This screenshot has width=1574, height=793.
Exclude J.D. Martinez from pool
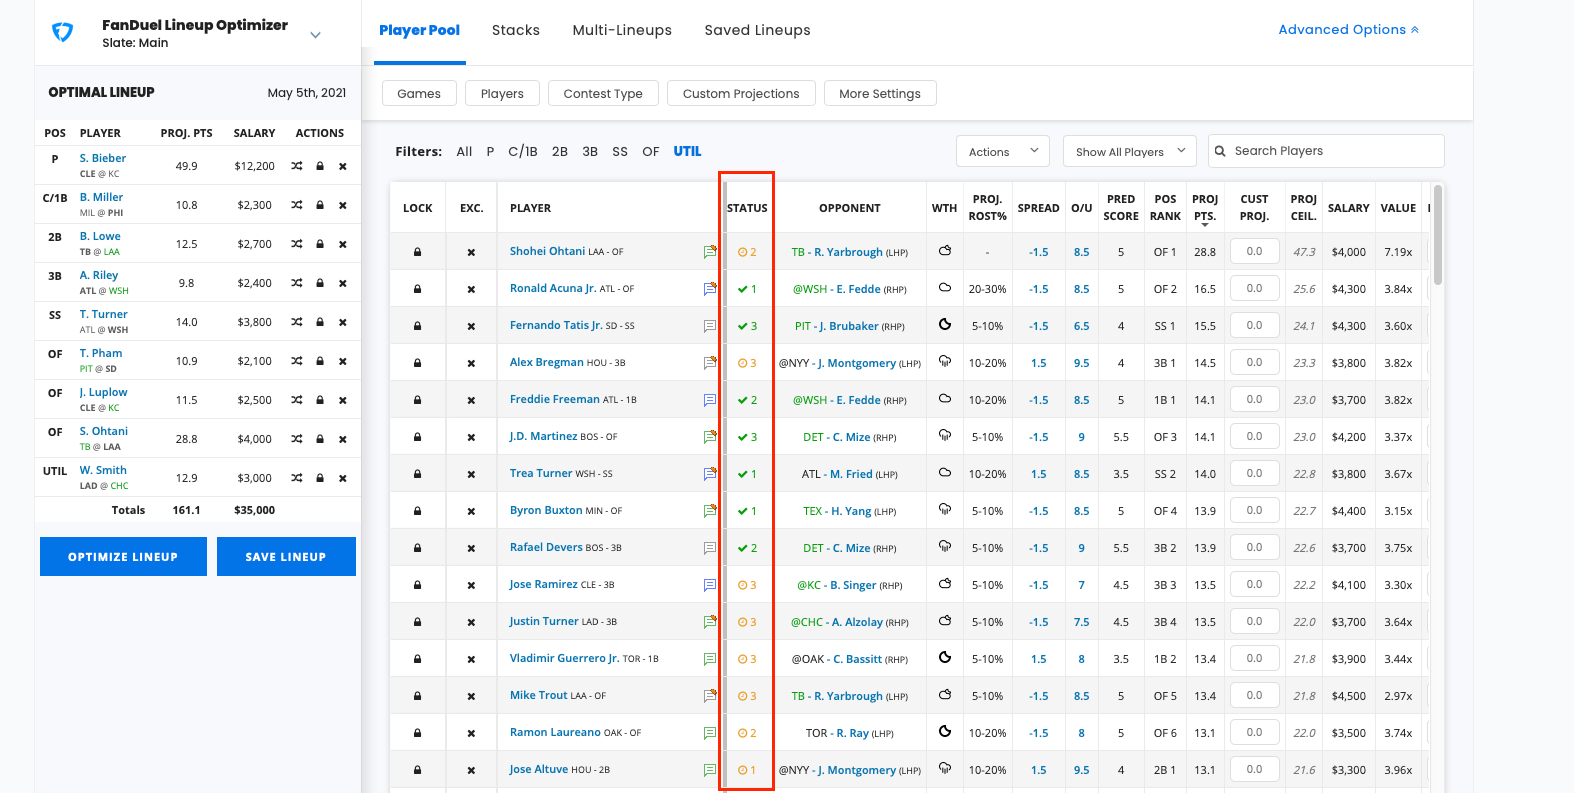click(x=471, y=437)
